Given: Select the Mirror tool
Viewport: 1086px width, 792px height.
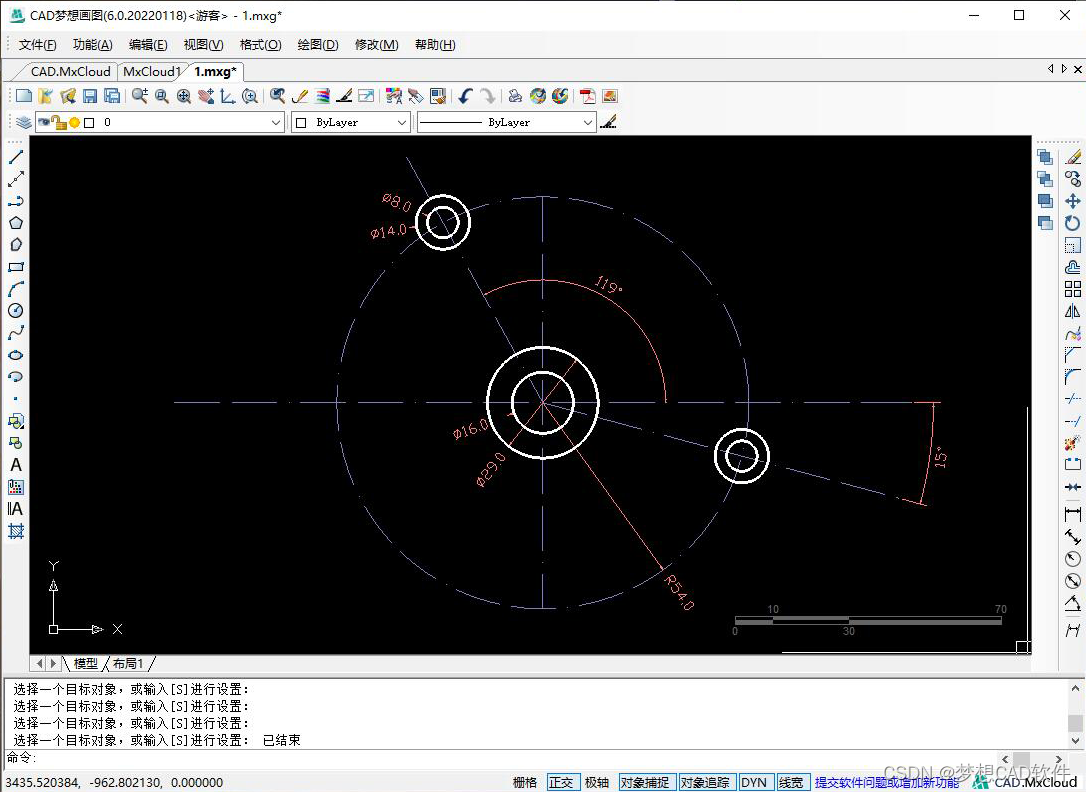Looking at the screenshot, I should [1073, 311].
